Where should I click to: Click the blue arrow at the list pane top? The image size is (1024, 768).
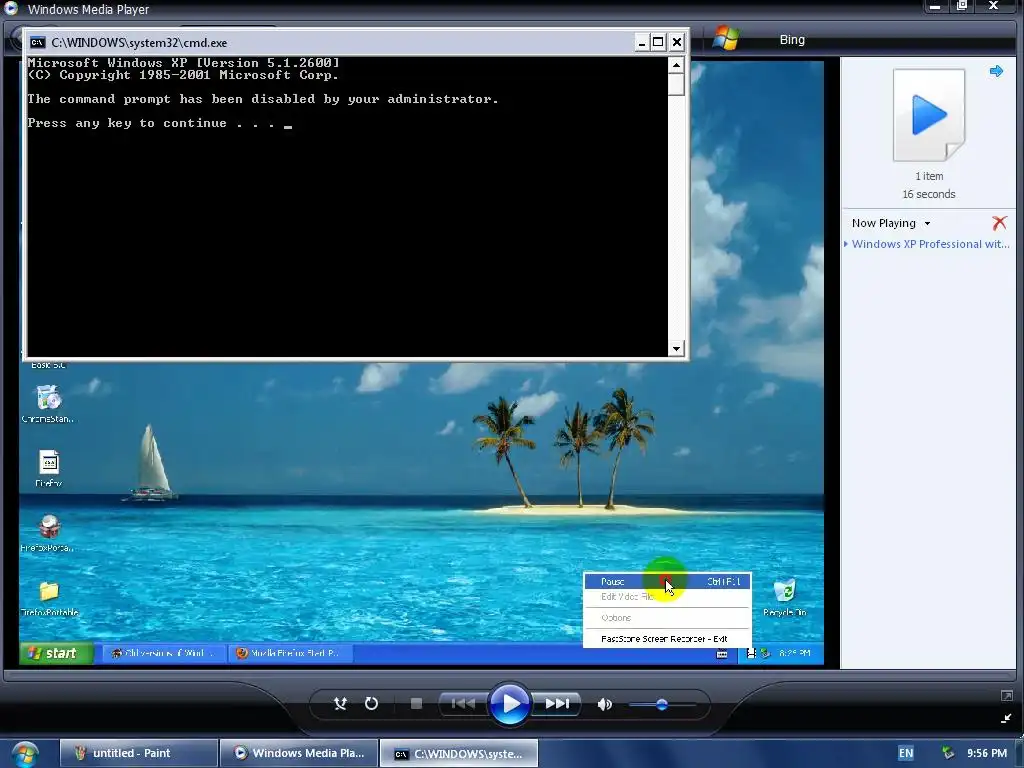(x=996, y=71)
